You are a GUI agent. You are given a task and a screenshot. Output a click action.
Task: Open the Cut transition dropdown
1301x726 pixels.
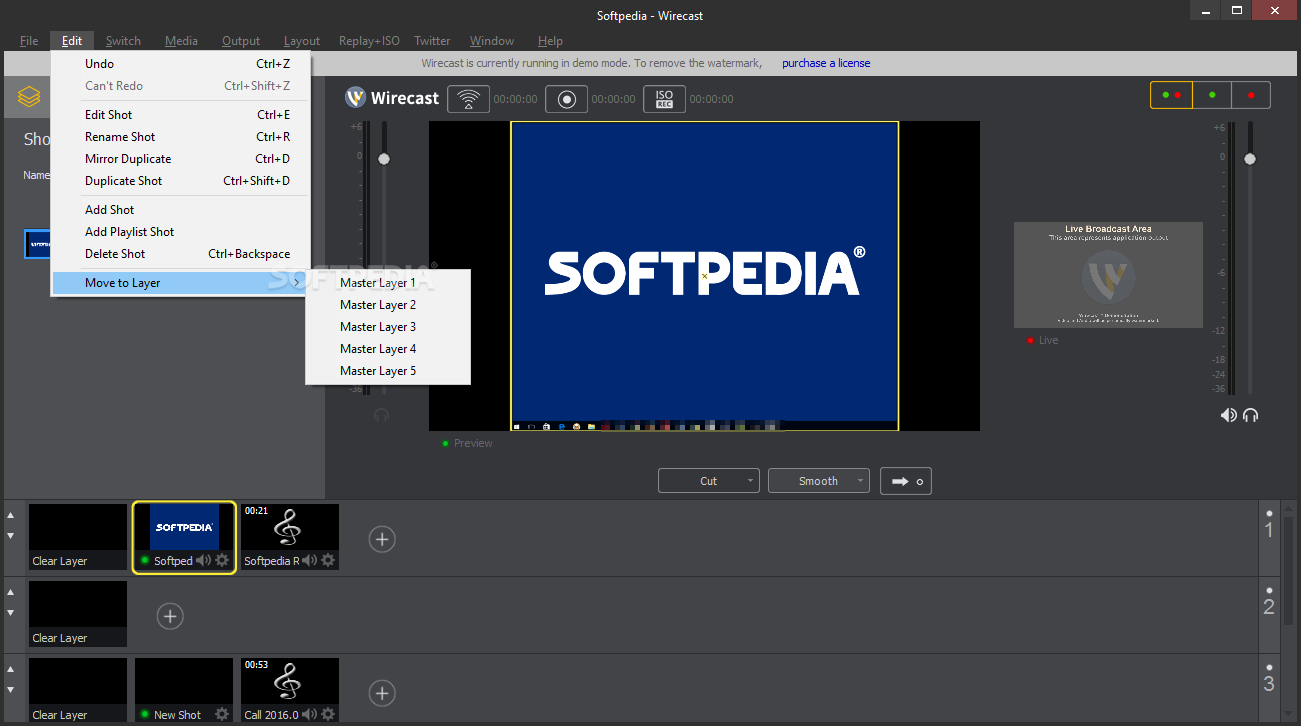(709, 481)
